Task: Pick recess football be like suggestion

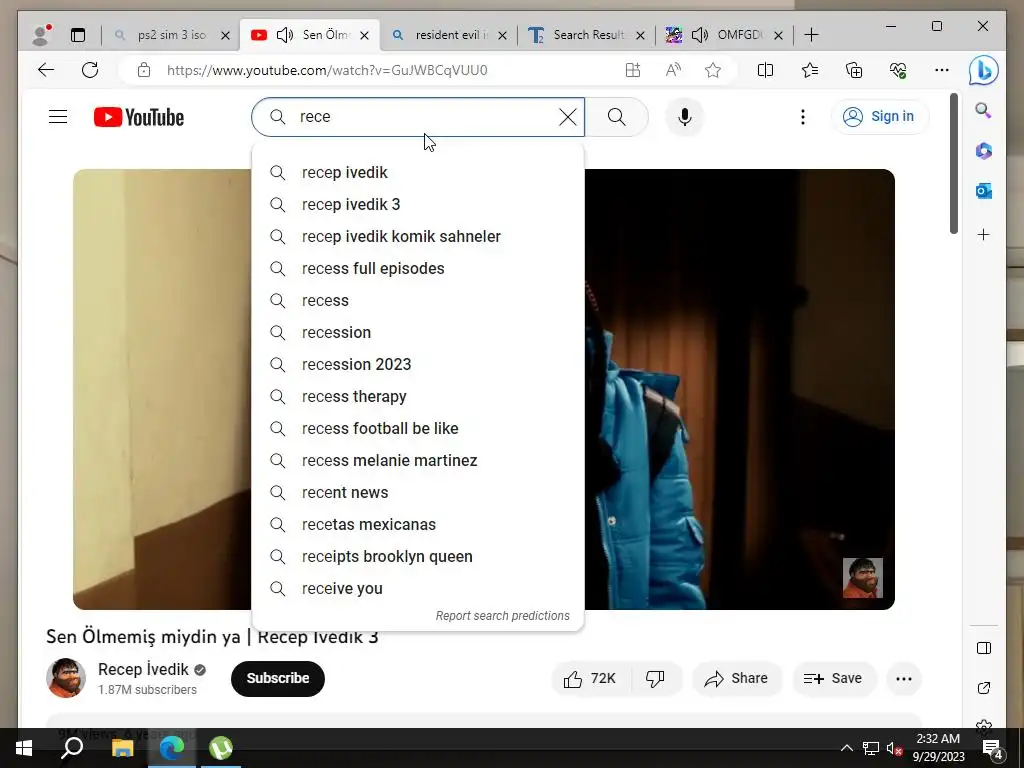Action: [418, 428]
